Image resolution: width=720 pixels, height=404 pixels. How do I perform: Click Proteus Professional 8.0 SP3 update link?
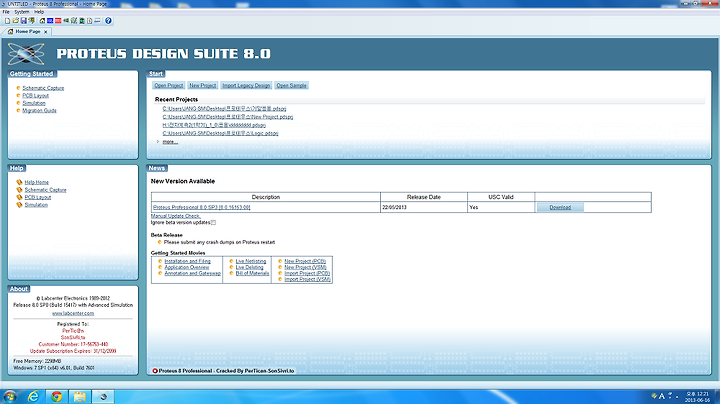coord(202,208)
